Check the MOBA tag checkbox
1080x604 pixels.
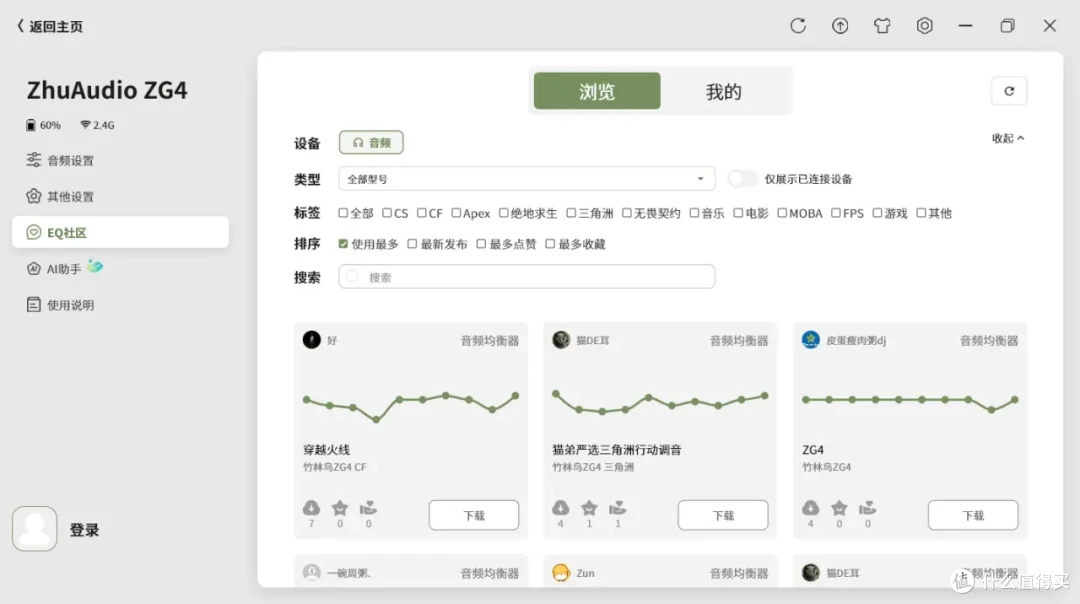pos(782,214)
